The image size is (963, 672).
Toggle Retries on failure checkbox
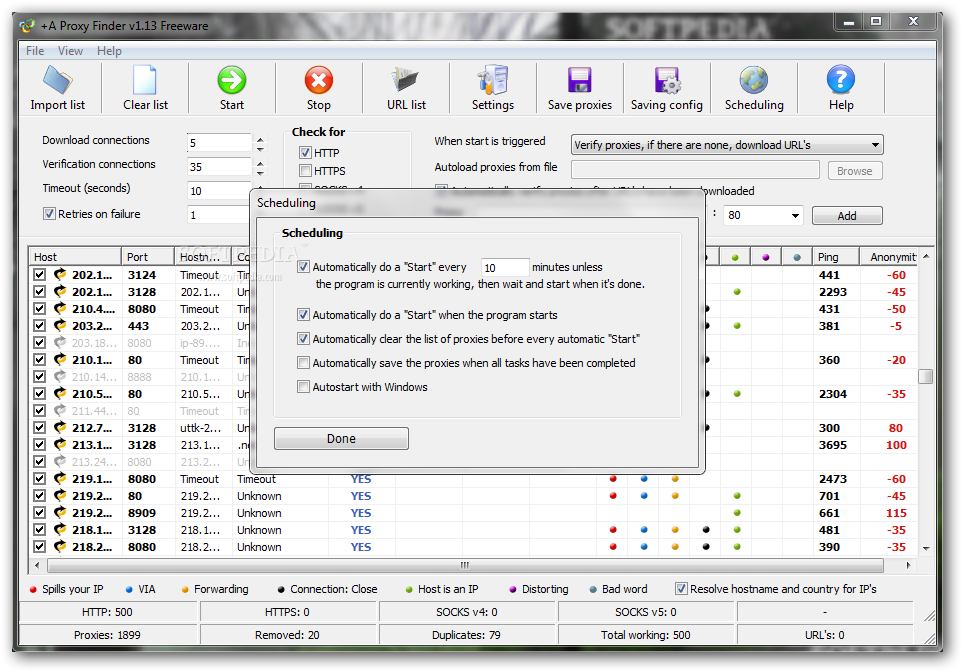(x=49, y=214)
